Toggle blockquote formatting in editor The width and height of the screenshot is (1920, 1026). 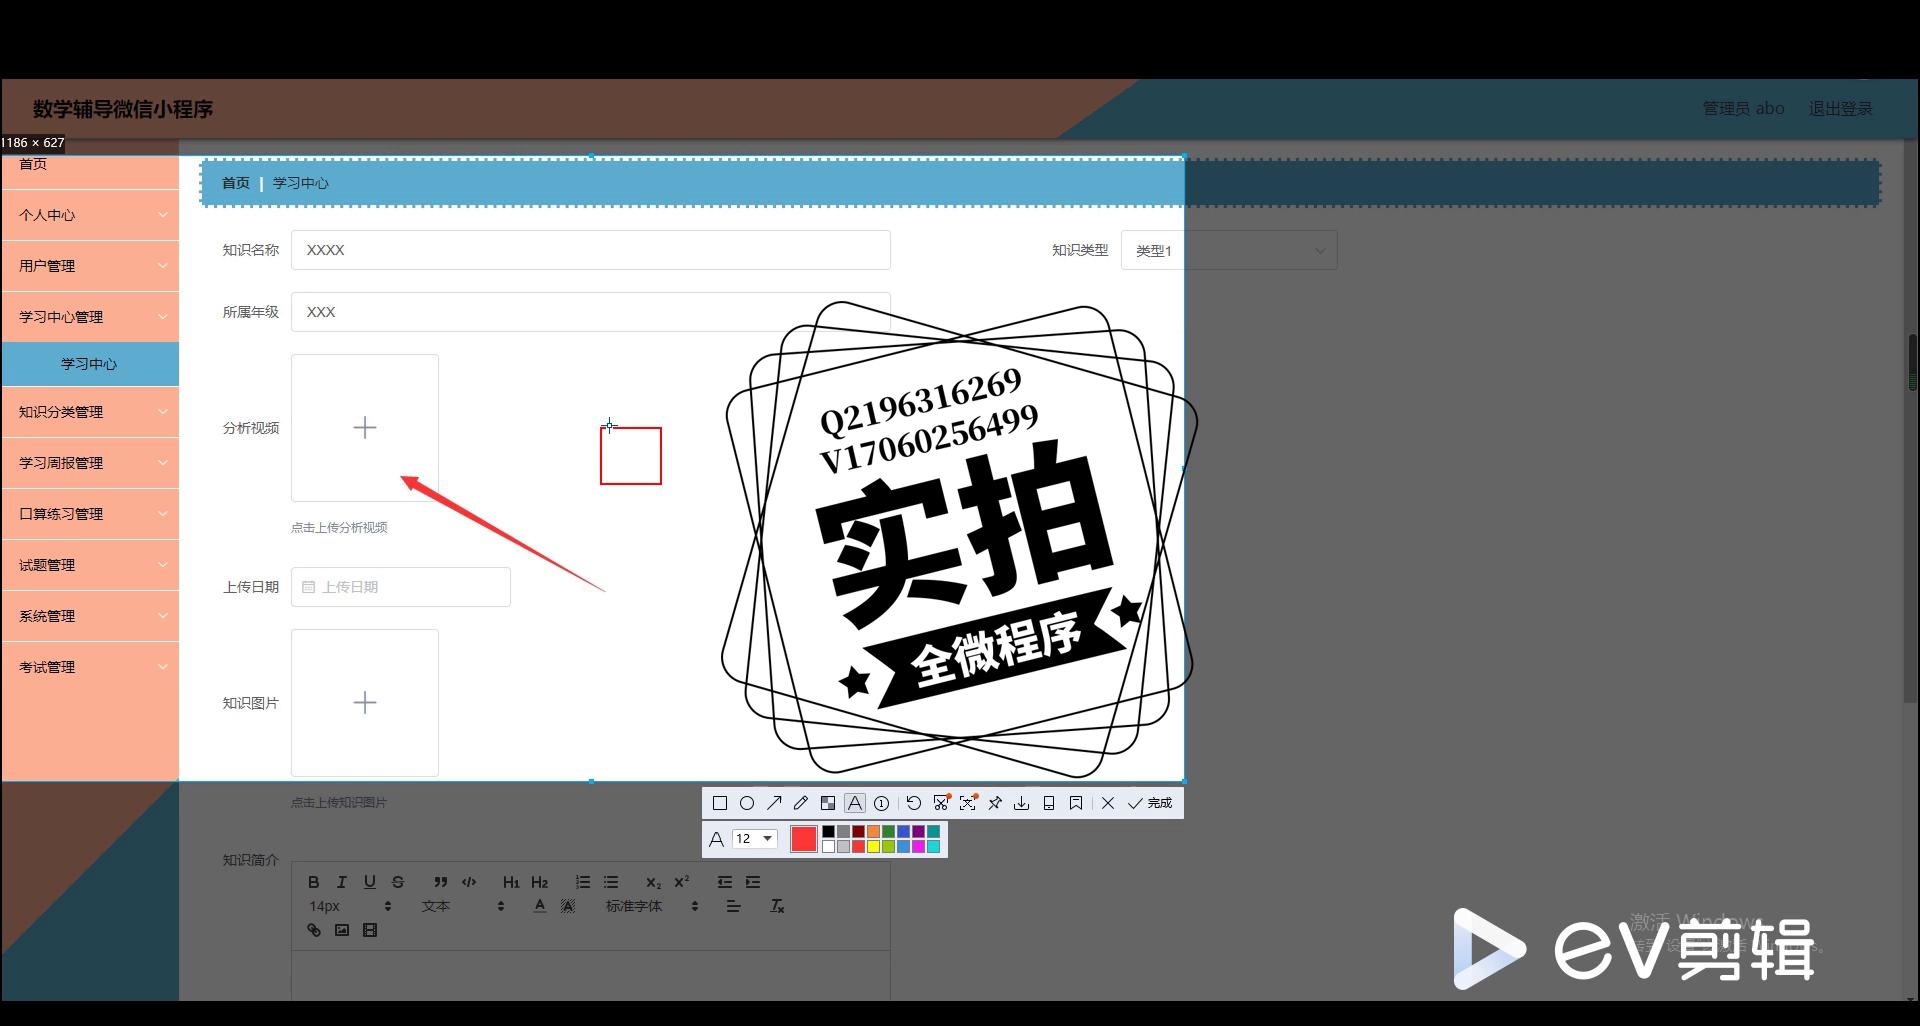pyautogui.click(x=440, y=882)
